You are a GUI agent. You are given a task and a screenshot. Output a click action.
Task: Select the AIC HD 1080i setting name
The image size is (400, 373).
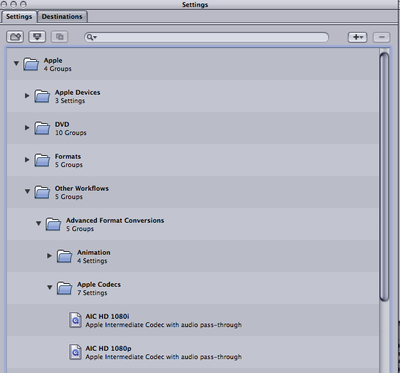107,316
